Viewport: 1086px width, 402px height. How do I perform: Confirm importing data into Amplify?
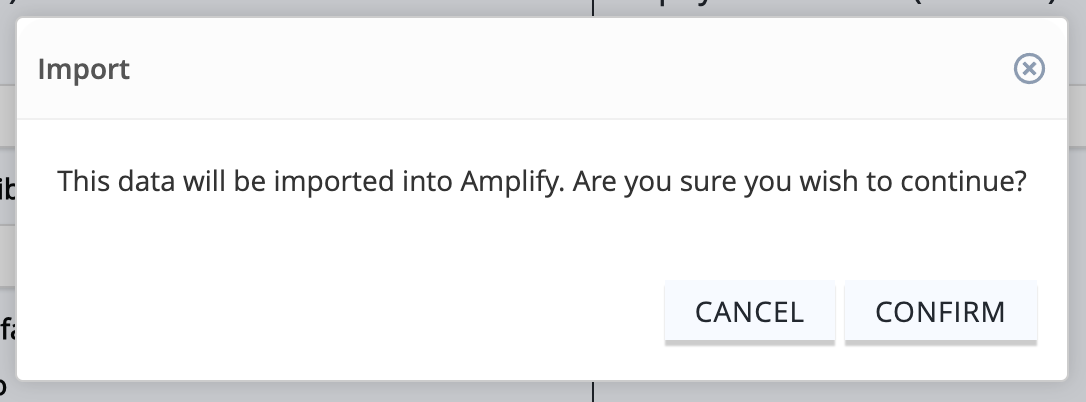pos(941,312)
